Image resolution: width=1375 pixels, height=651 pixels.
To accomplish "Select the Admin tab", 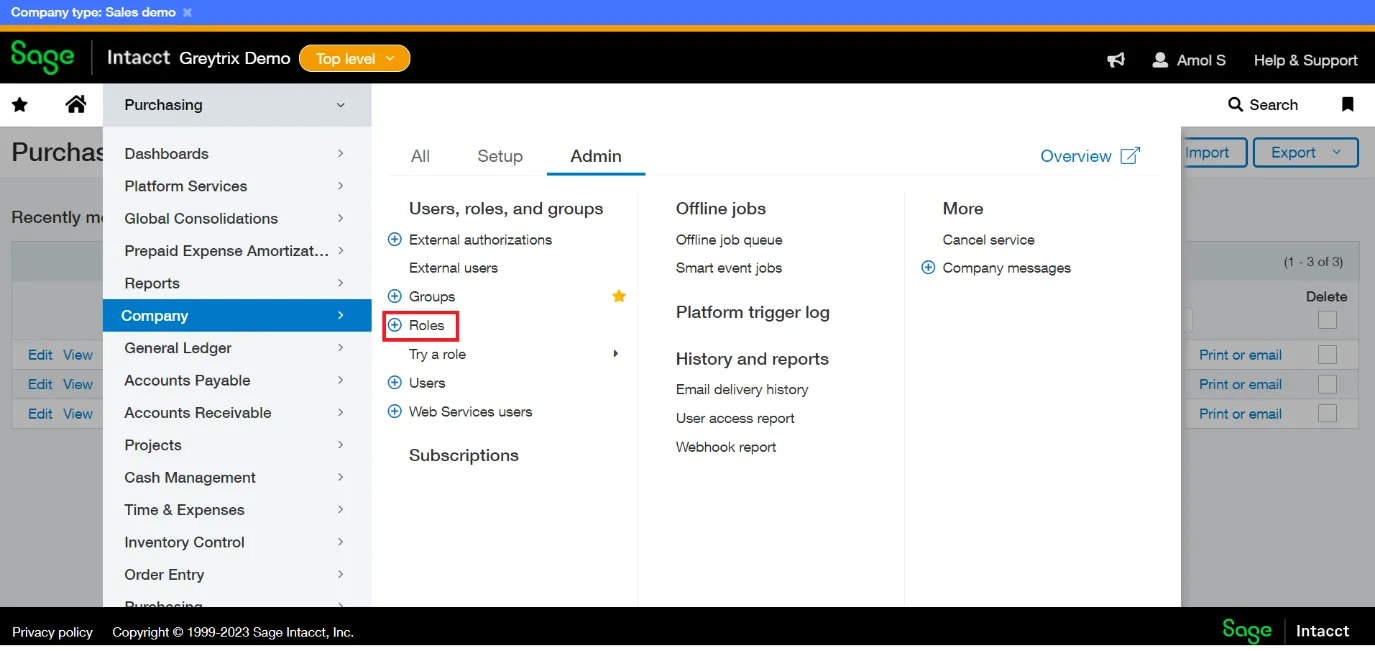I will [596, 156].
